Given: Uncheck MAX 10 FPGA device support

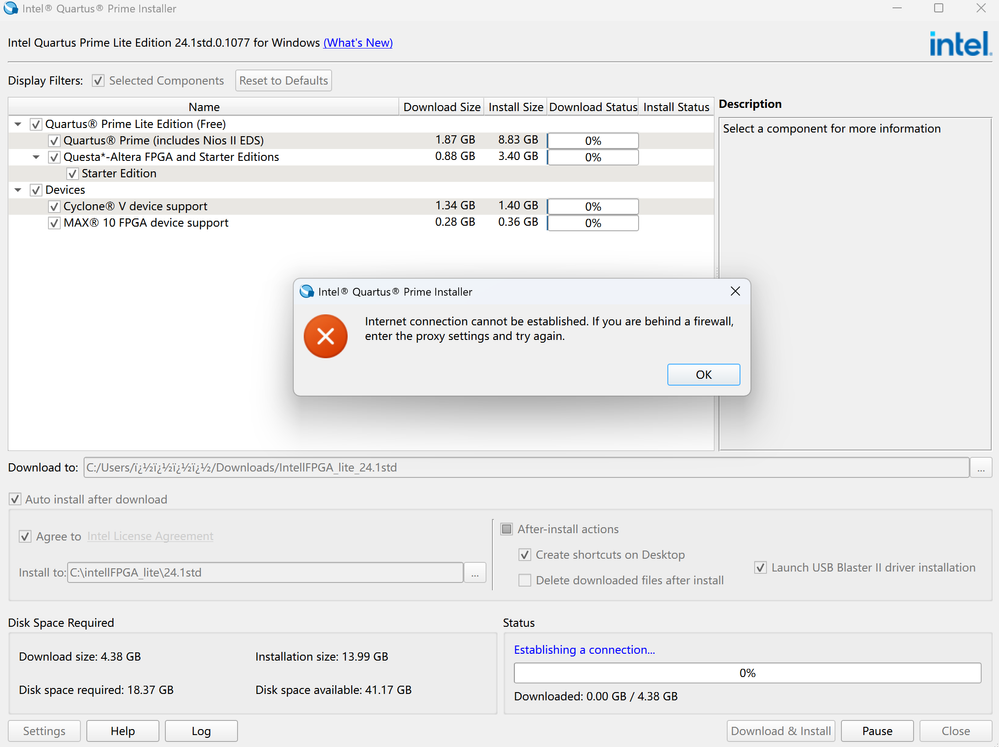Looking at the screenshot, I should click(54, 223).
